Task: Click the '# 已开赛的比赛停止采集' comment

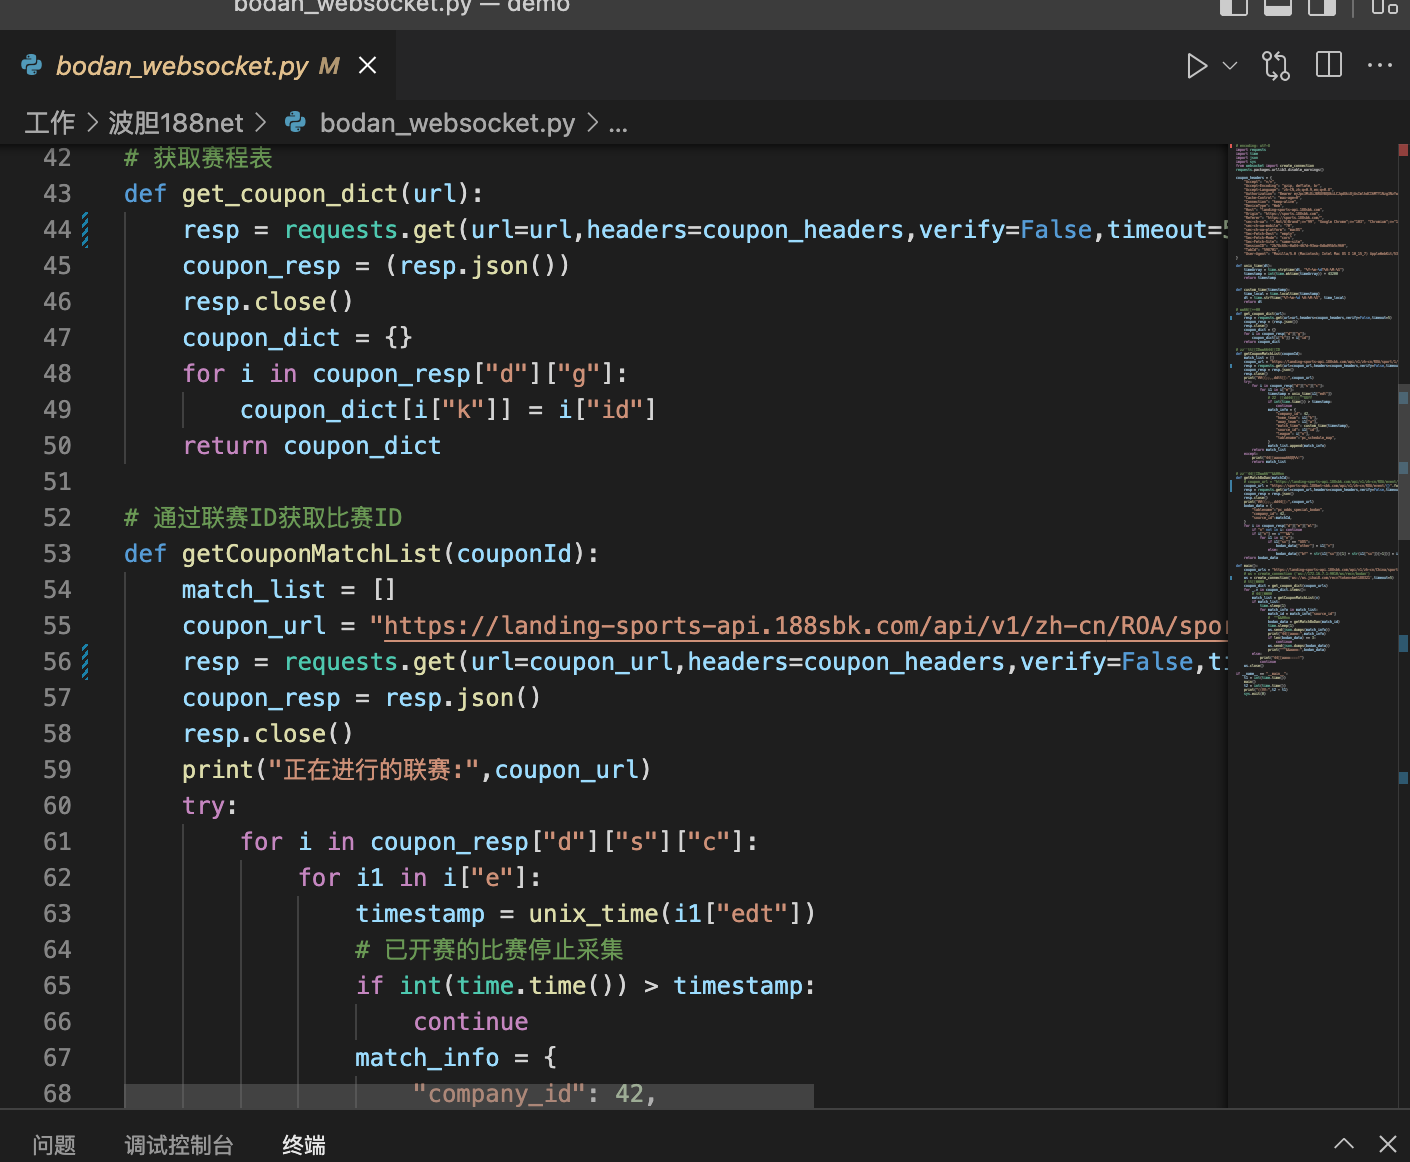Action: pos(490,950)
